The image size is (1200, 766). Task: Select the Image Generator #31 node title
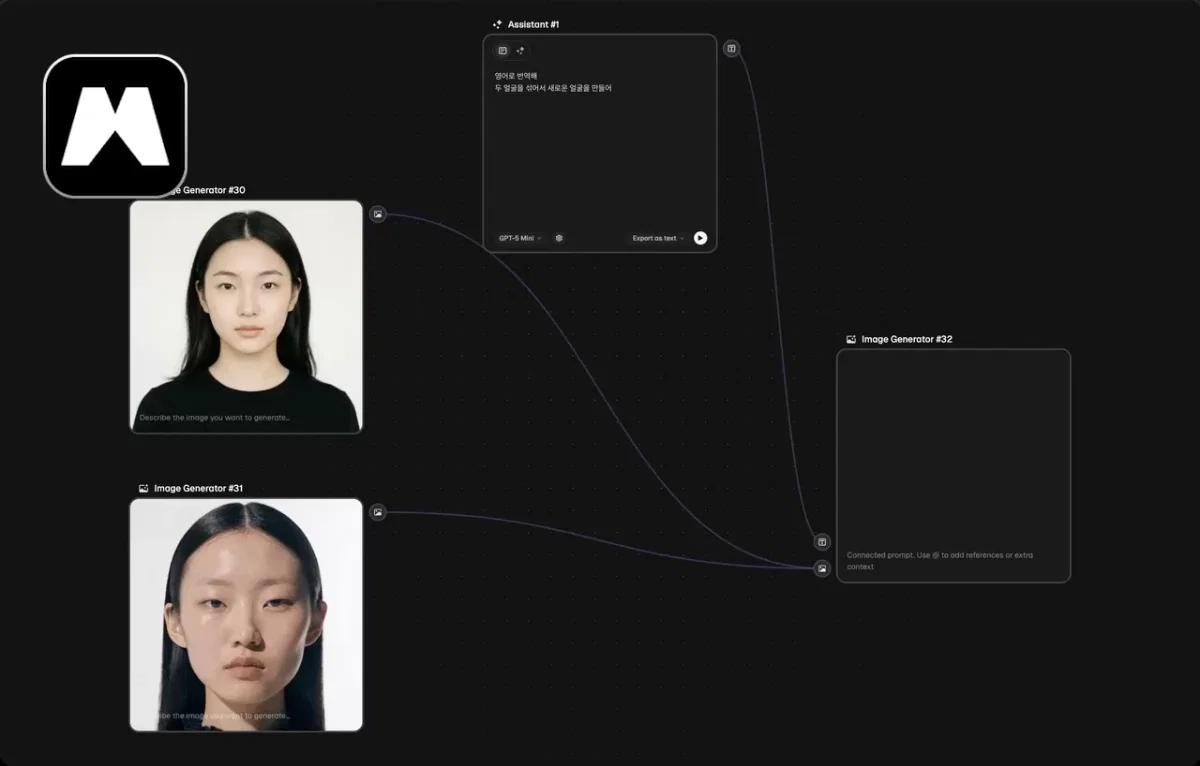click(x=198, y=488)
